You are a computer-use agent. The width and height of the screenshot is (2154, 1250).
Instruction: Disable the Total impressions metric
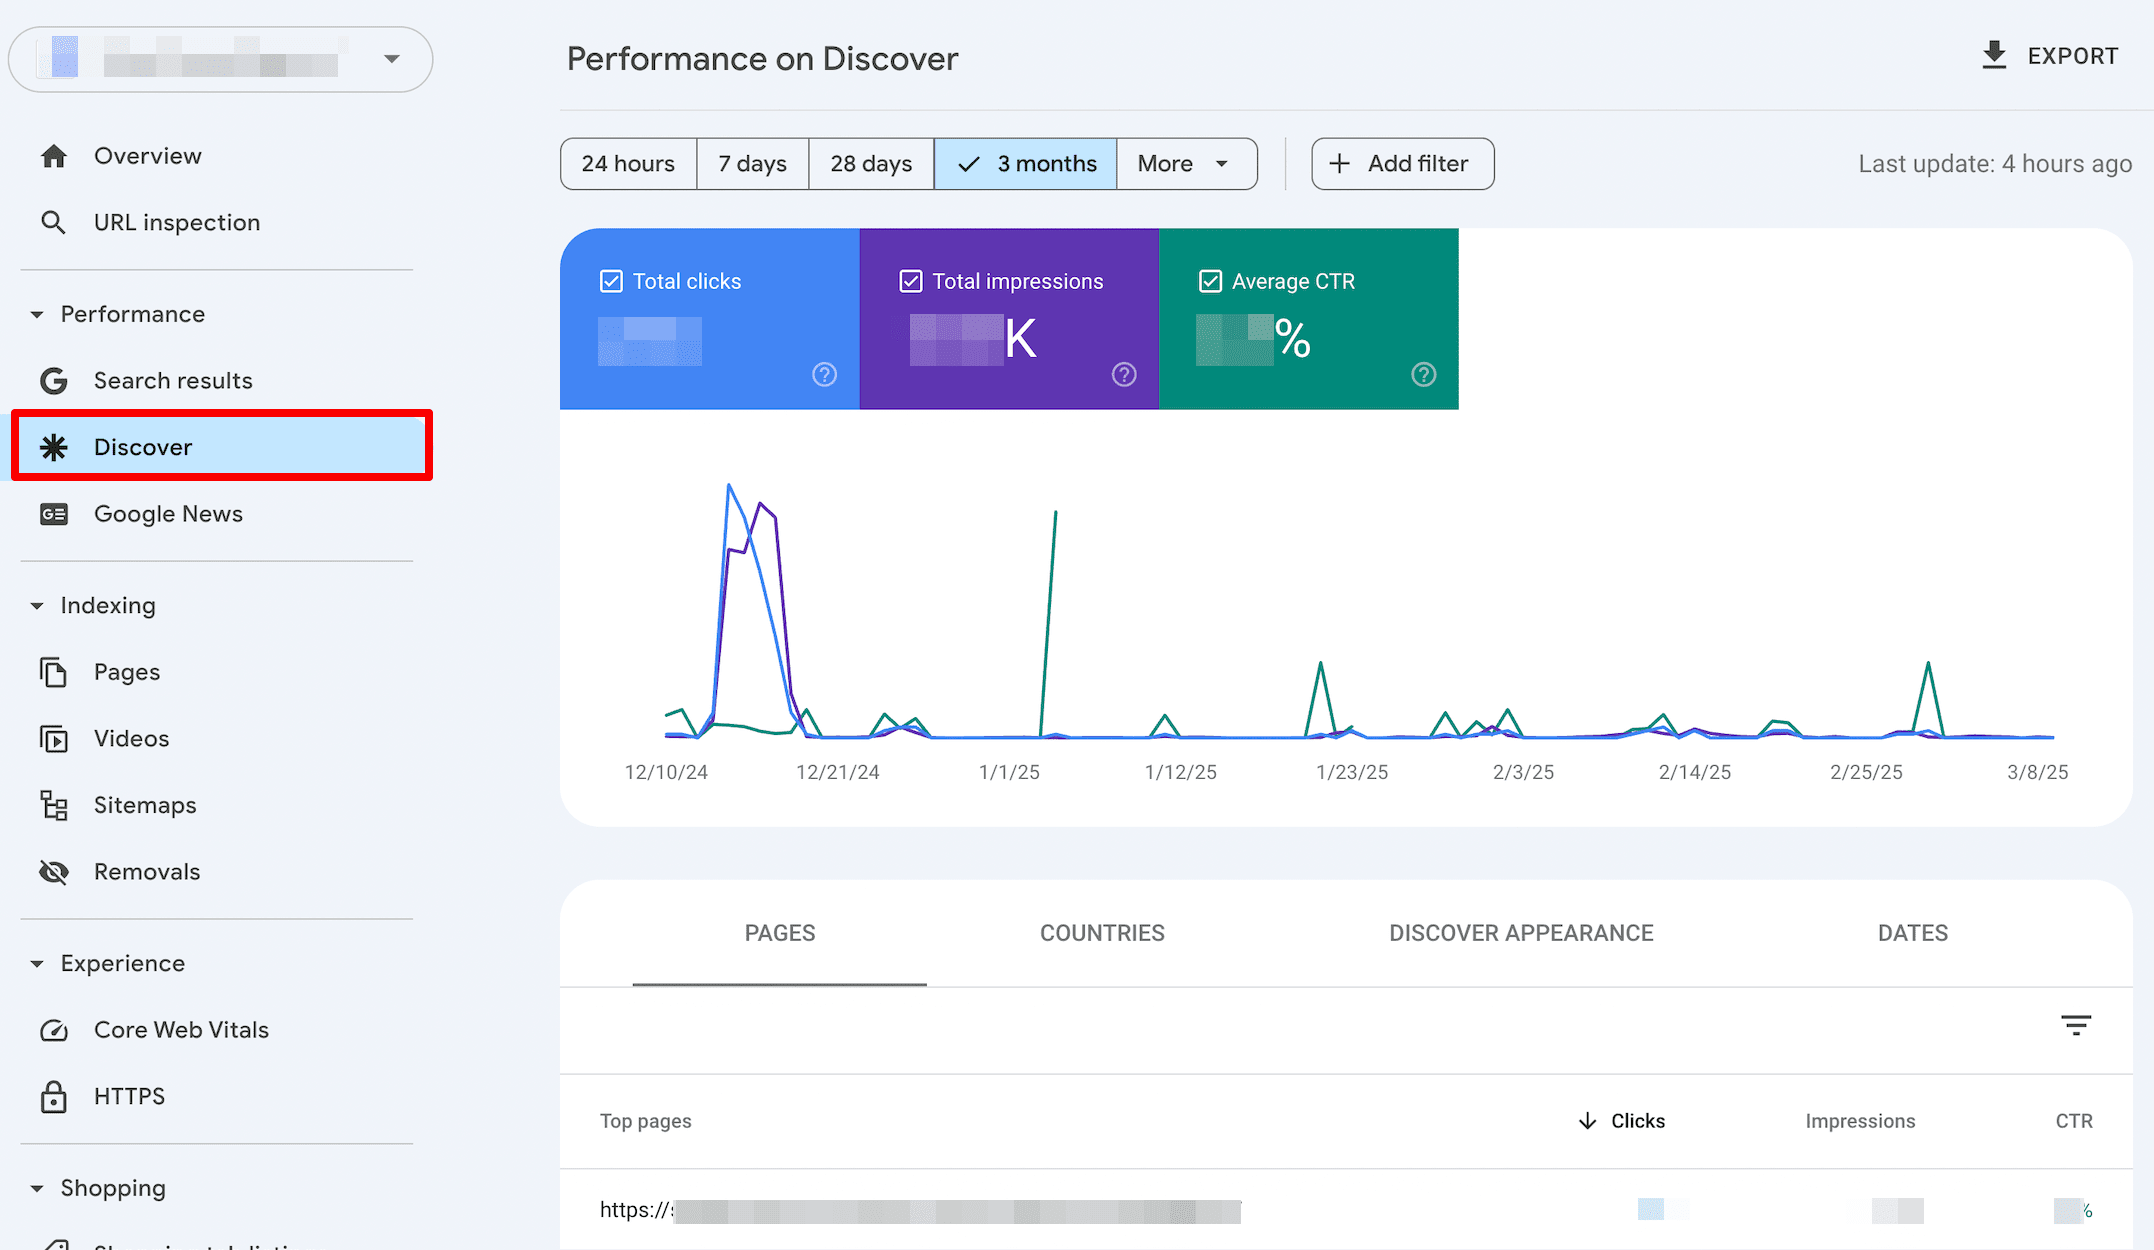[x=911, y=281]
